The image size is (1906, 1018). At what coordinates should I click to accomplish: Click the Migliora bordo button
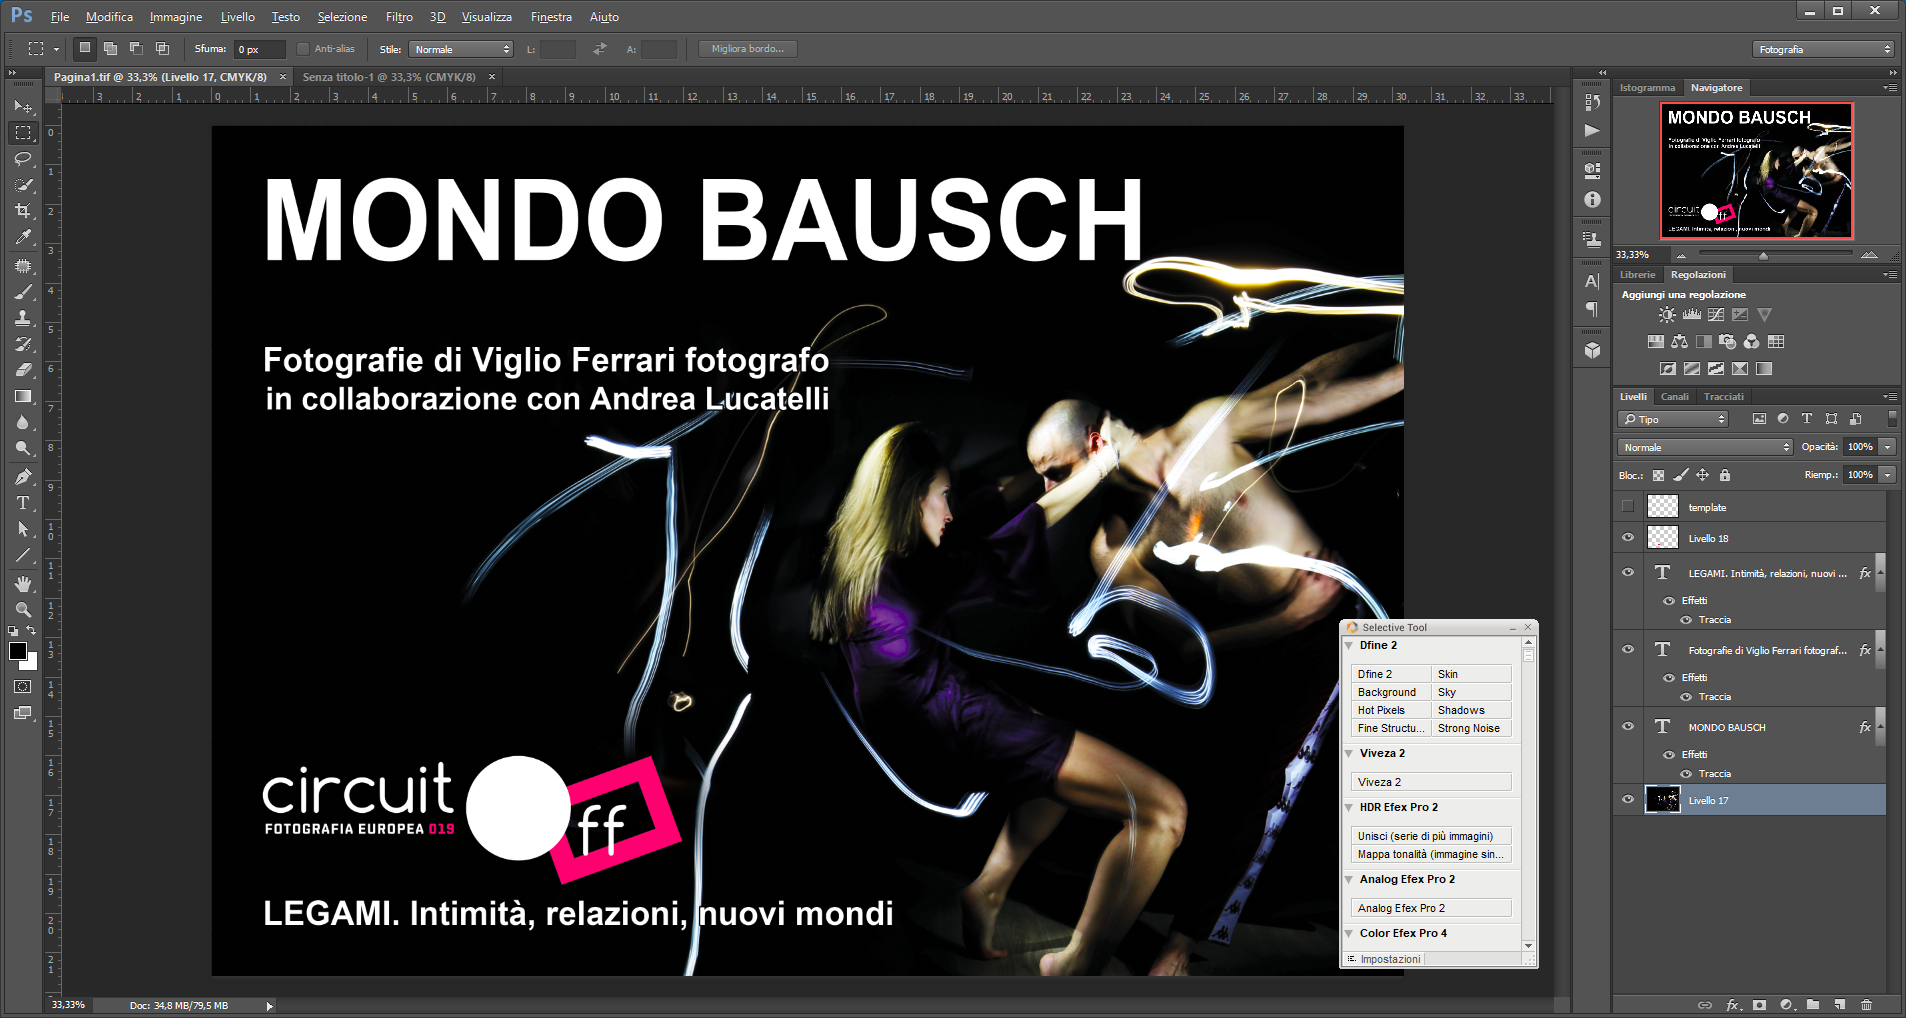click(748, 49)
